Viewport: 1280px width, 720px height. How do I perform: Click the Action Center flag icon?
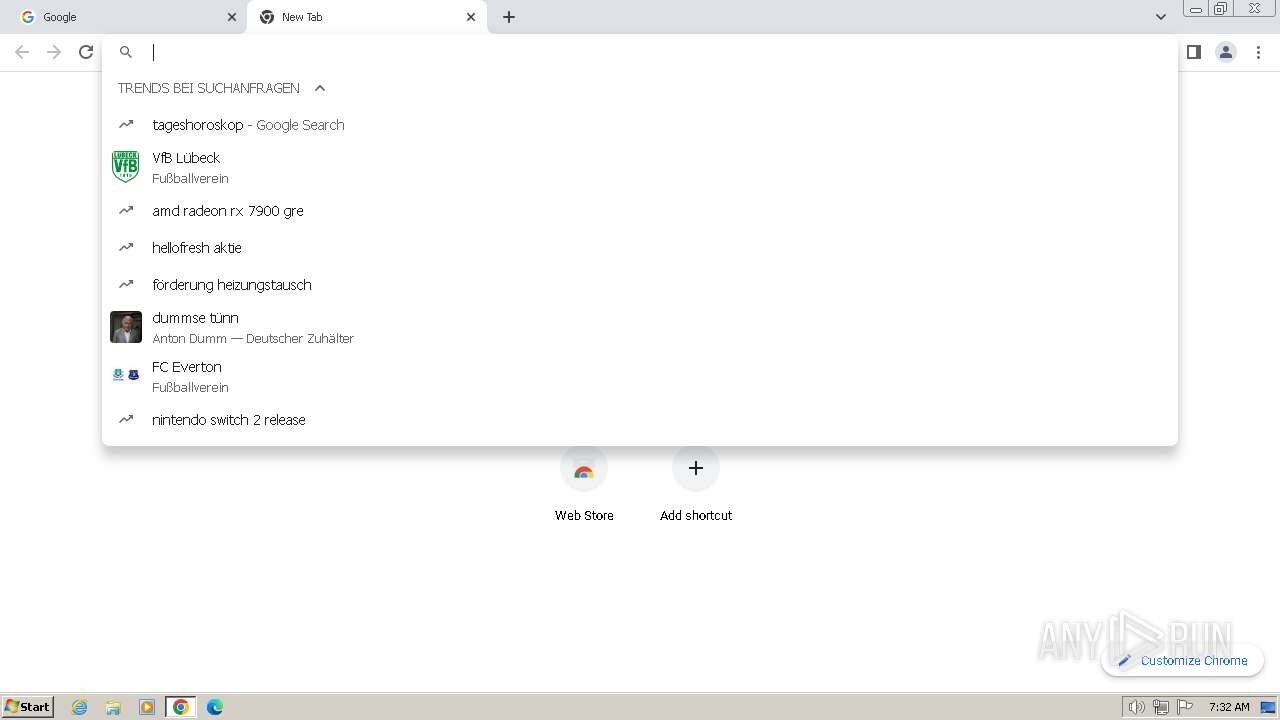(x=1185, y=707)
